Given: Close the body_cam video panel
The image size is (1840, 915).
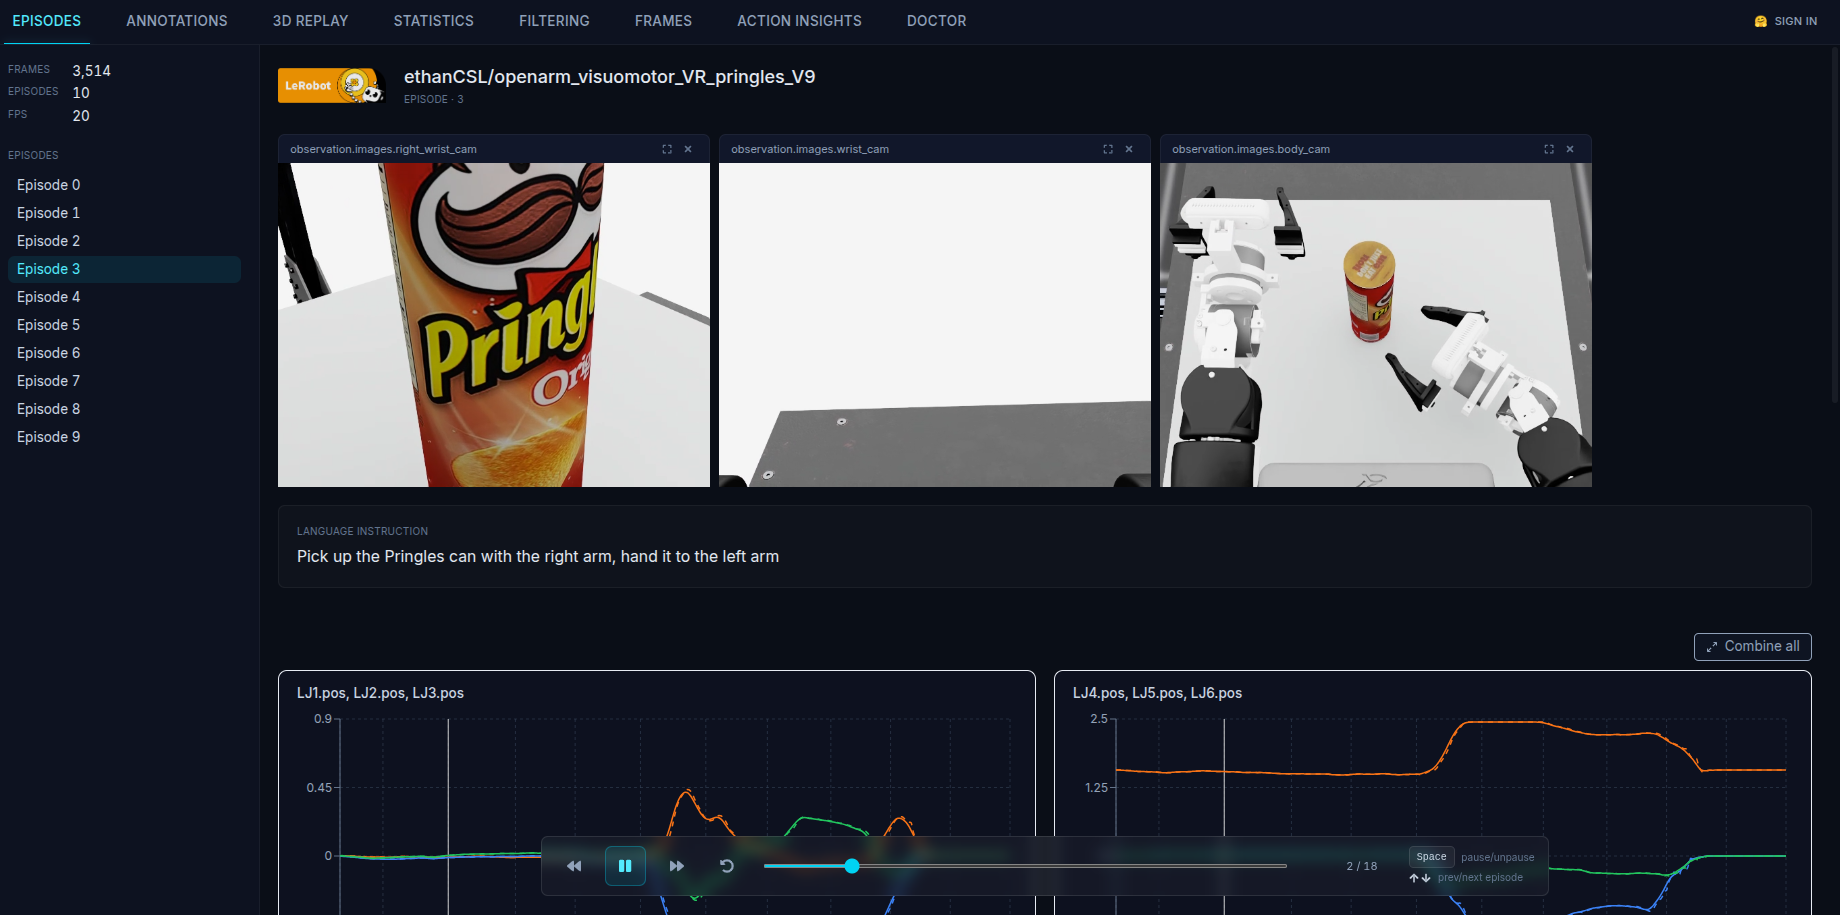Looking at the screenshot, I should pyautogui.click(x=1570, y=149).
